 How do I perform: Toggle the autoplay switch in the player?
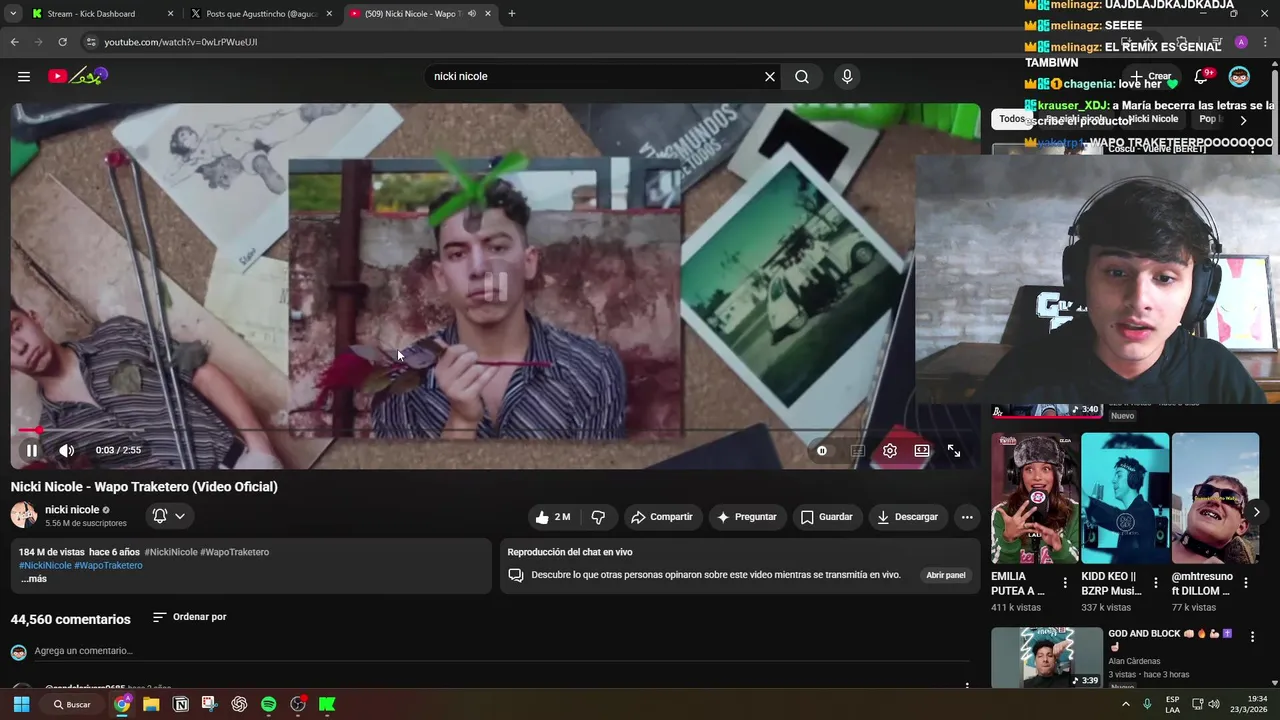tap(821, 451)
